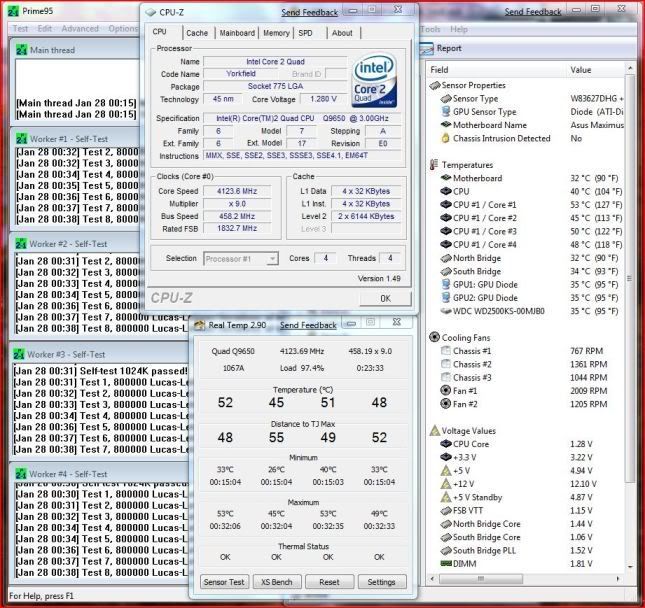Click the Temperatures section icon

434,165
